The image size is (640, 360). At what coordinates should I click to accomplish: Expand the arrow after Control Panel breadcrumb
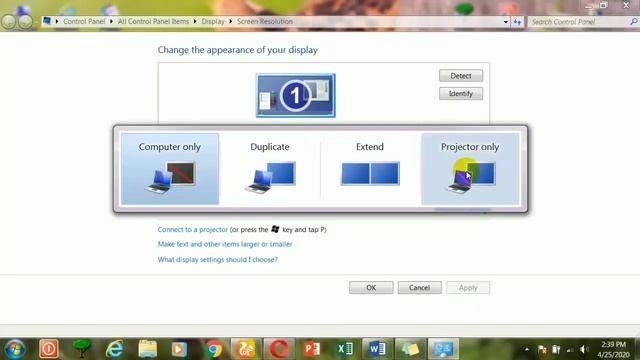coord(111,21)
